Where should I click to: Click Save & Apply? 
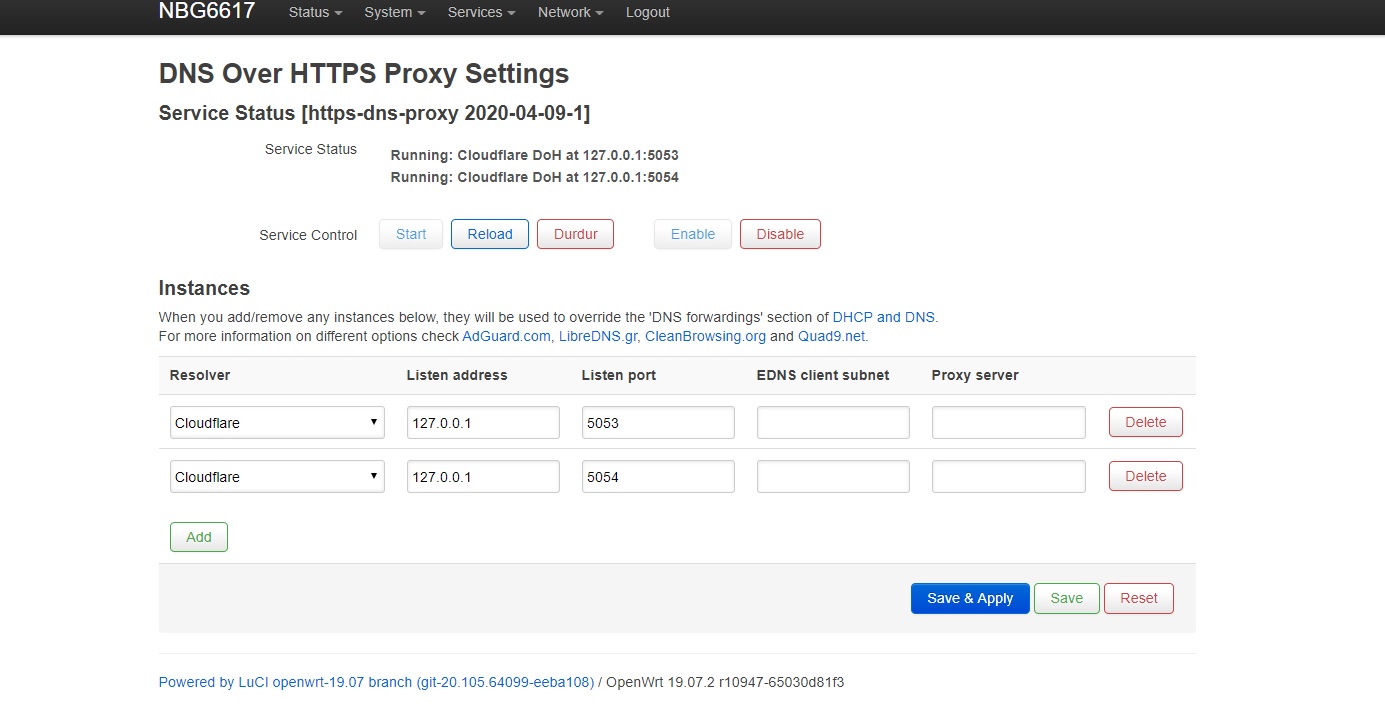click(970, 598)
